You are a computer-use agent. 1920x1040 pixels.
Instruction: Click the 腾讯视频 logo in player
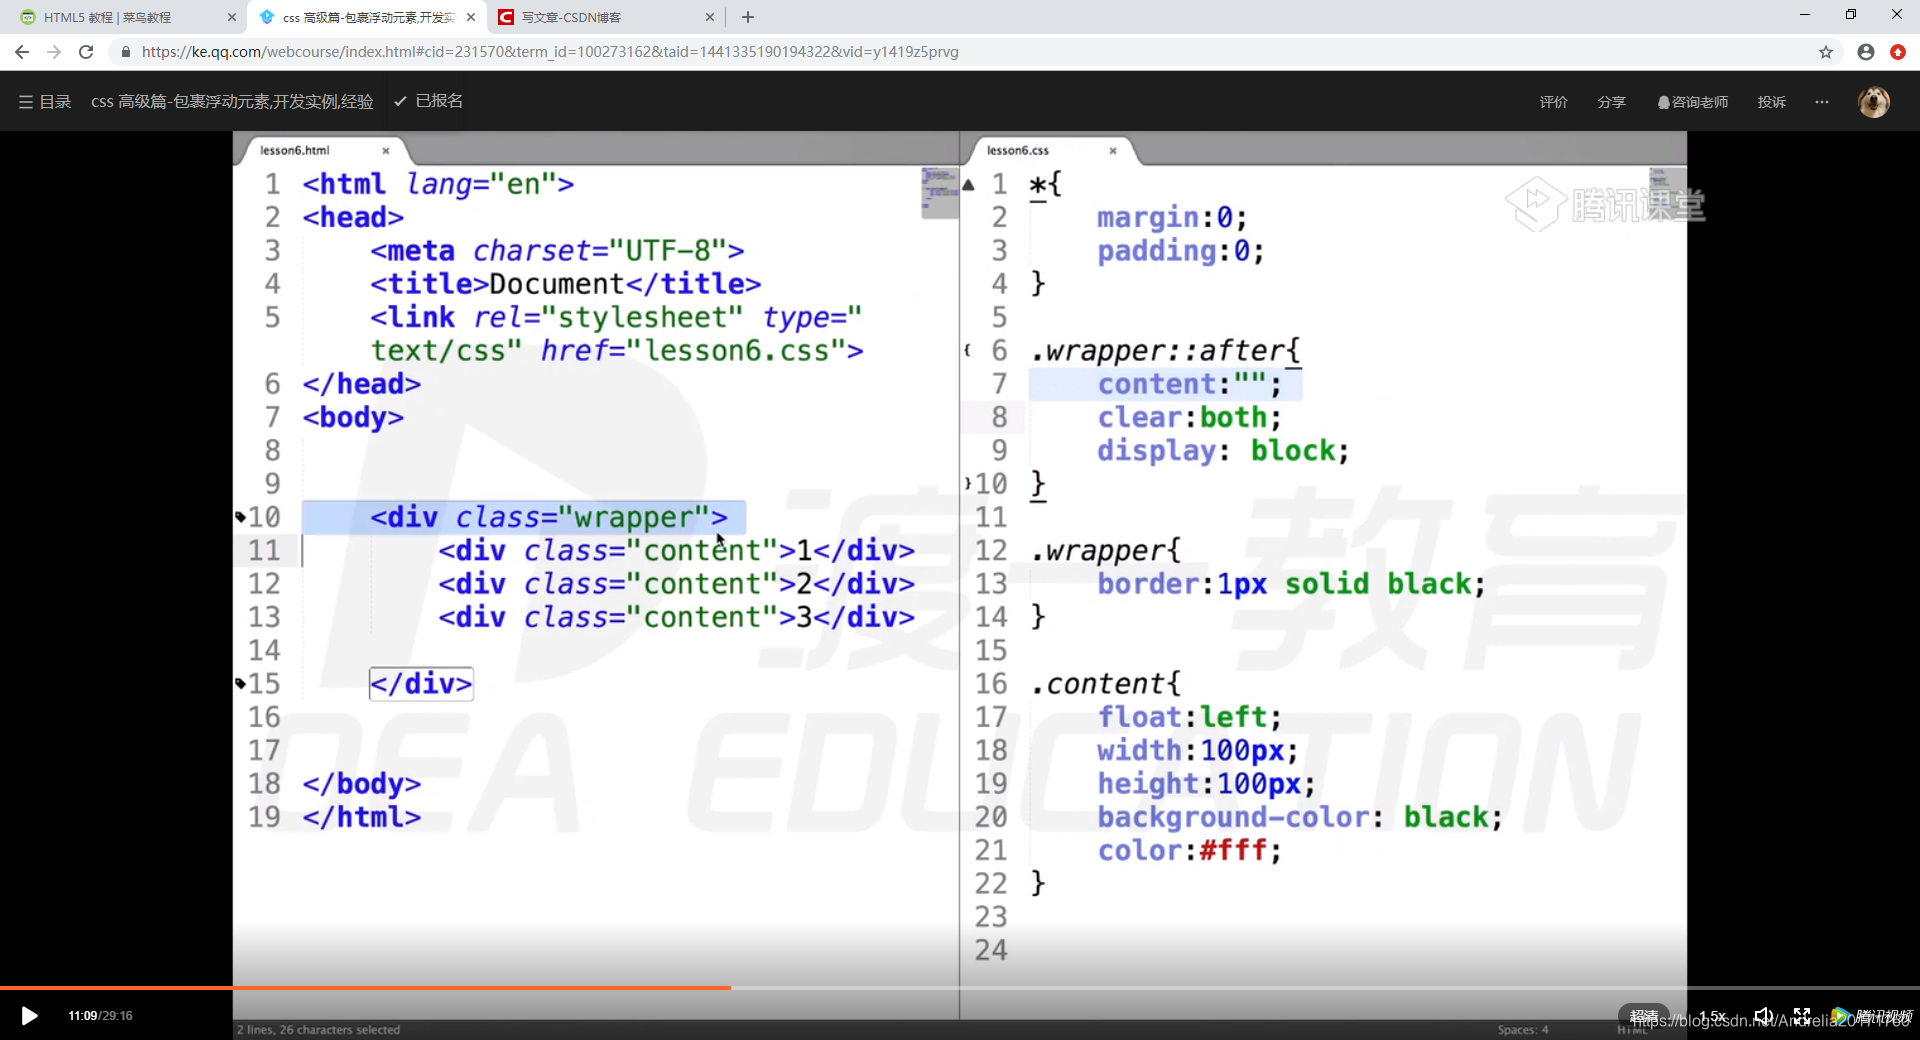pos(1872,1017)
